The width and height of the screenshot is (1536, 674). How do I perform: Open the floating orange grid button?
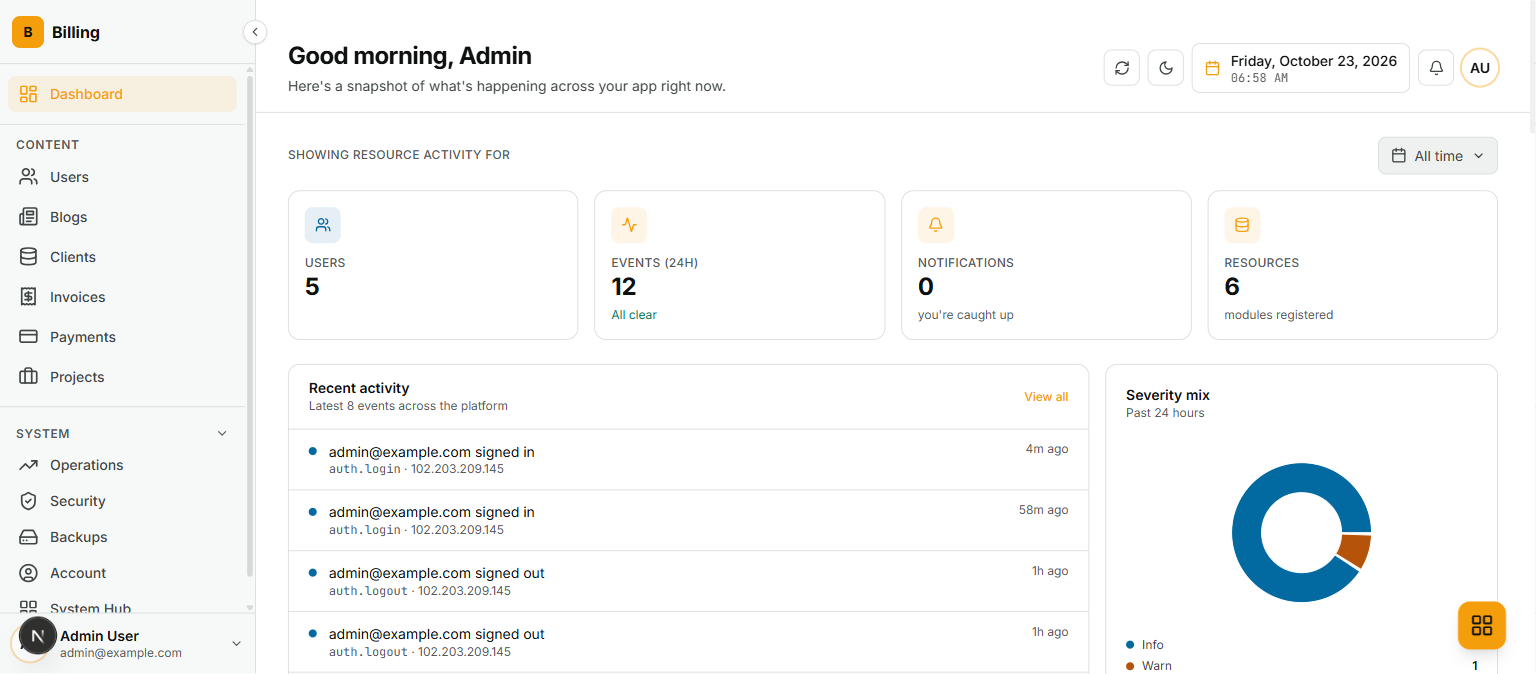tap(1482, 626)
